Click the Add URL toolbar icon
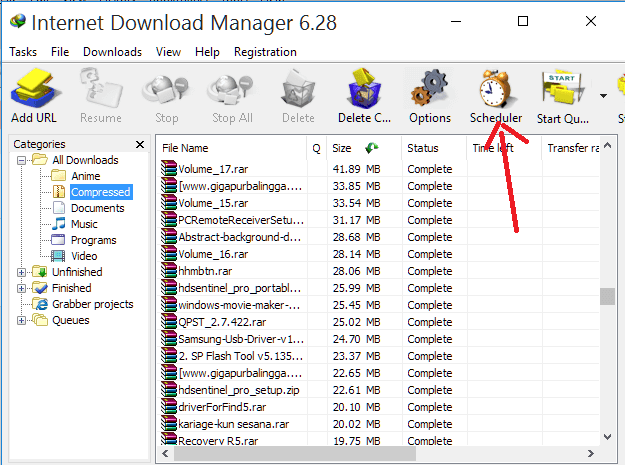Image resolution: width=625 pixels, height=465 pixels. pyautogui.click(x=35, y=88)
